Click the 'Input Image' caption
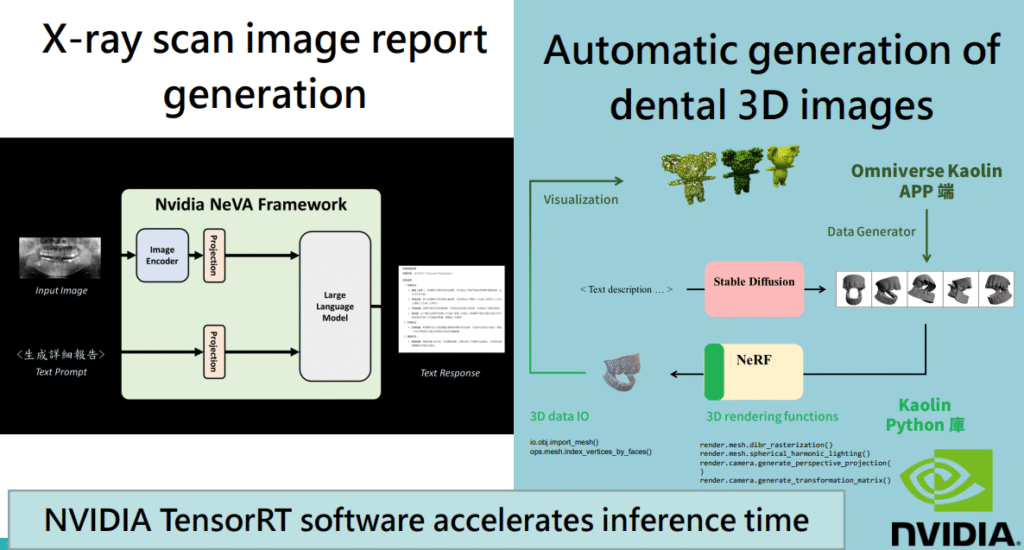 tap(61, 291)
